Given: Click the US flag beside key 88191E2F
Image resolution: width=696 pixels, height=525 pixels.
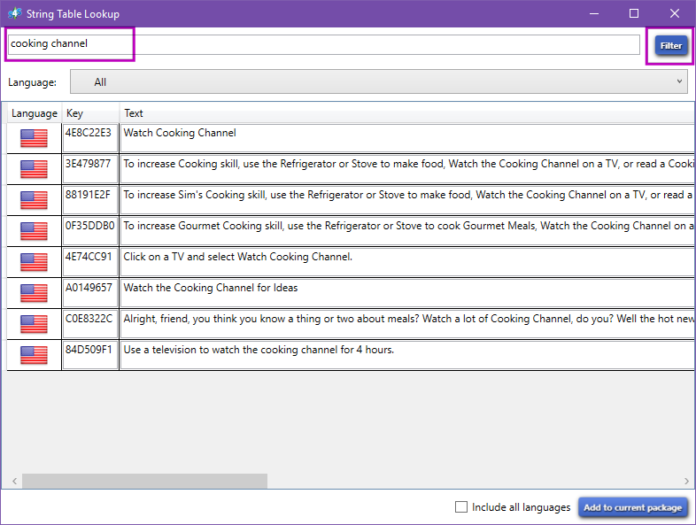Looking at the screenshot, I should point(34,200).
